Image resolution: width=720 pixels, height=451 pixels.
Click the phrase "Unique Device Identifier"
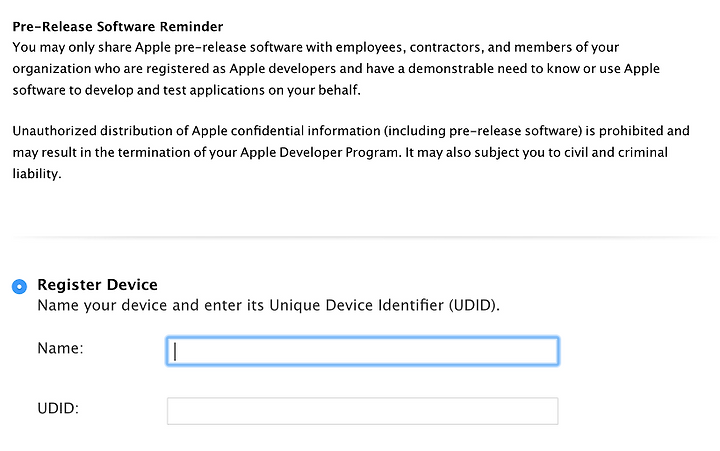(356, 305)
